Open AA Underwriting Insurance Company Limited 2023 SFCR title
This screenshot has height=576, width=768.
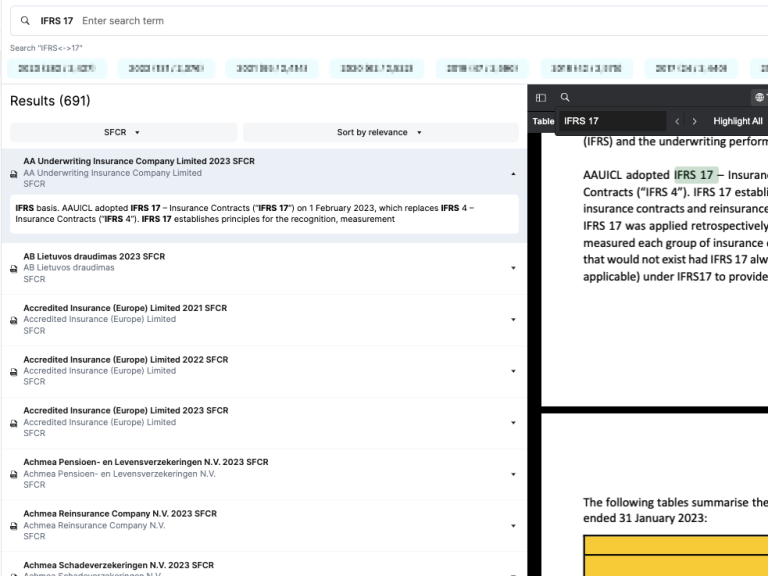click(139, 161)
